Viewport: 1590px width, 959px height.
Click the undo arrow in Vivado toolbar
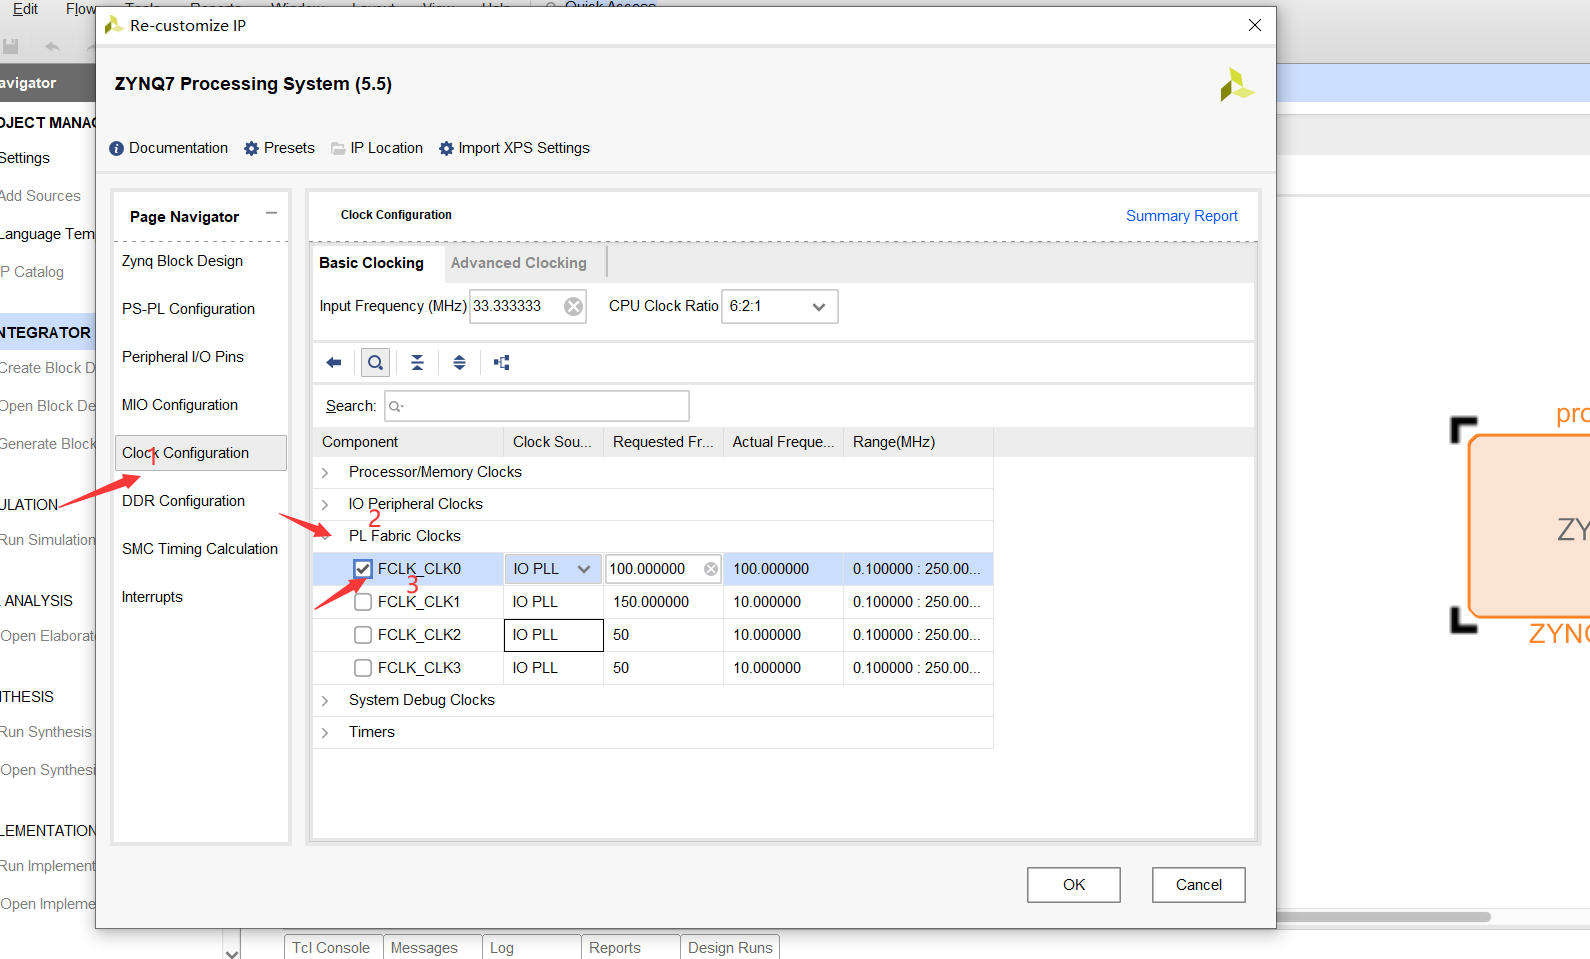[x=52, y=46]
